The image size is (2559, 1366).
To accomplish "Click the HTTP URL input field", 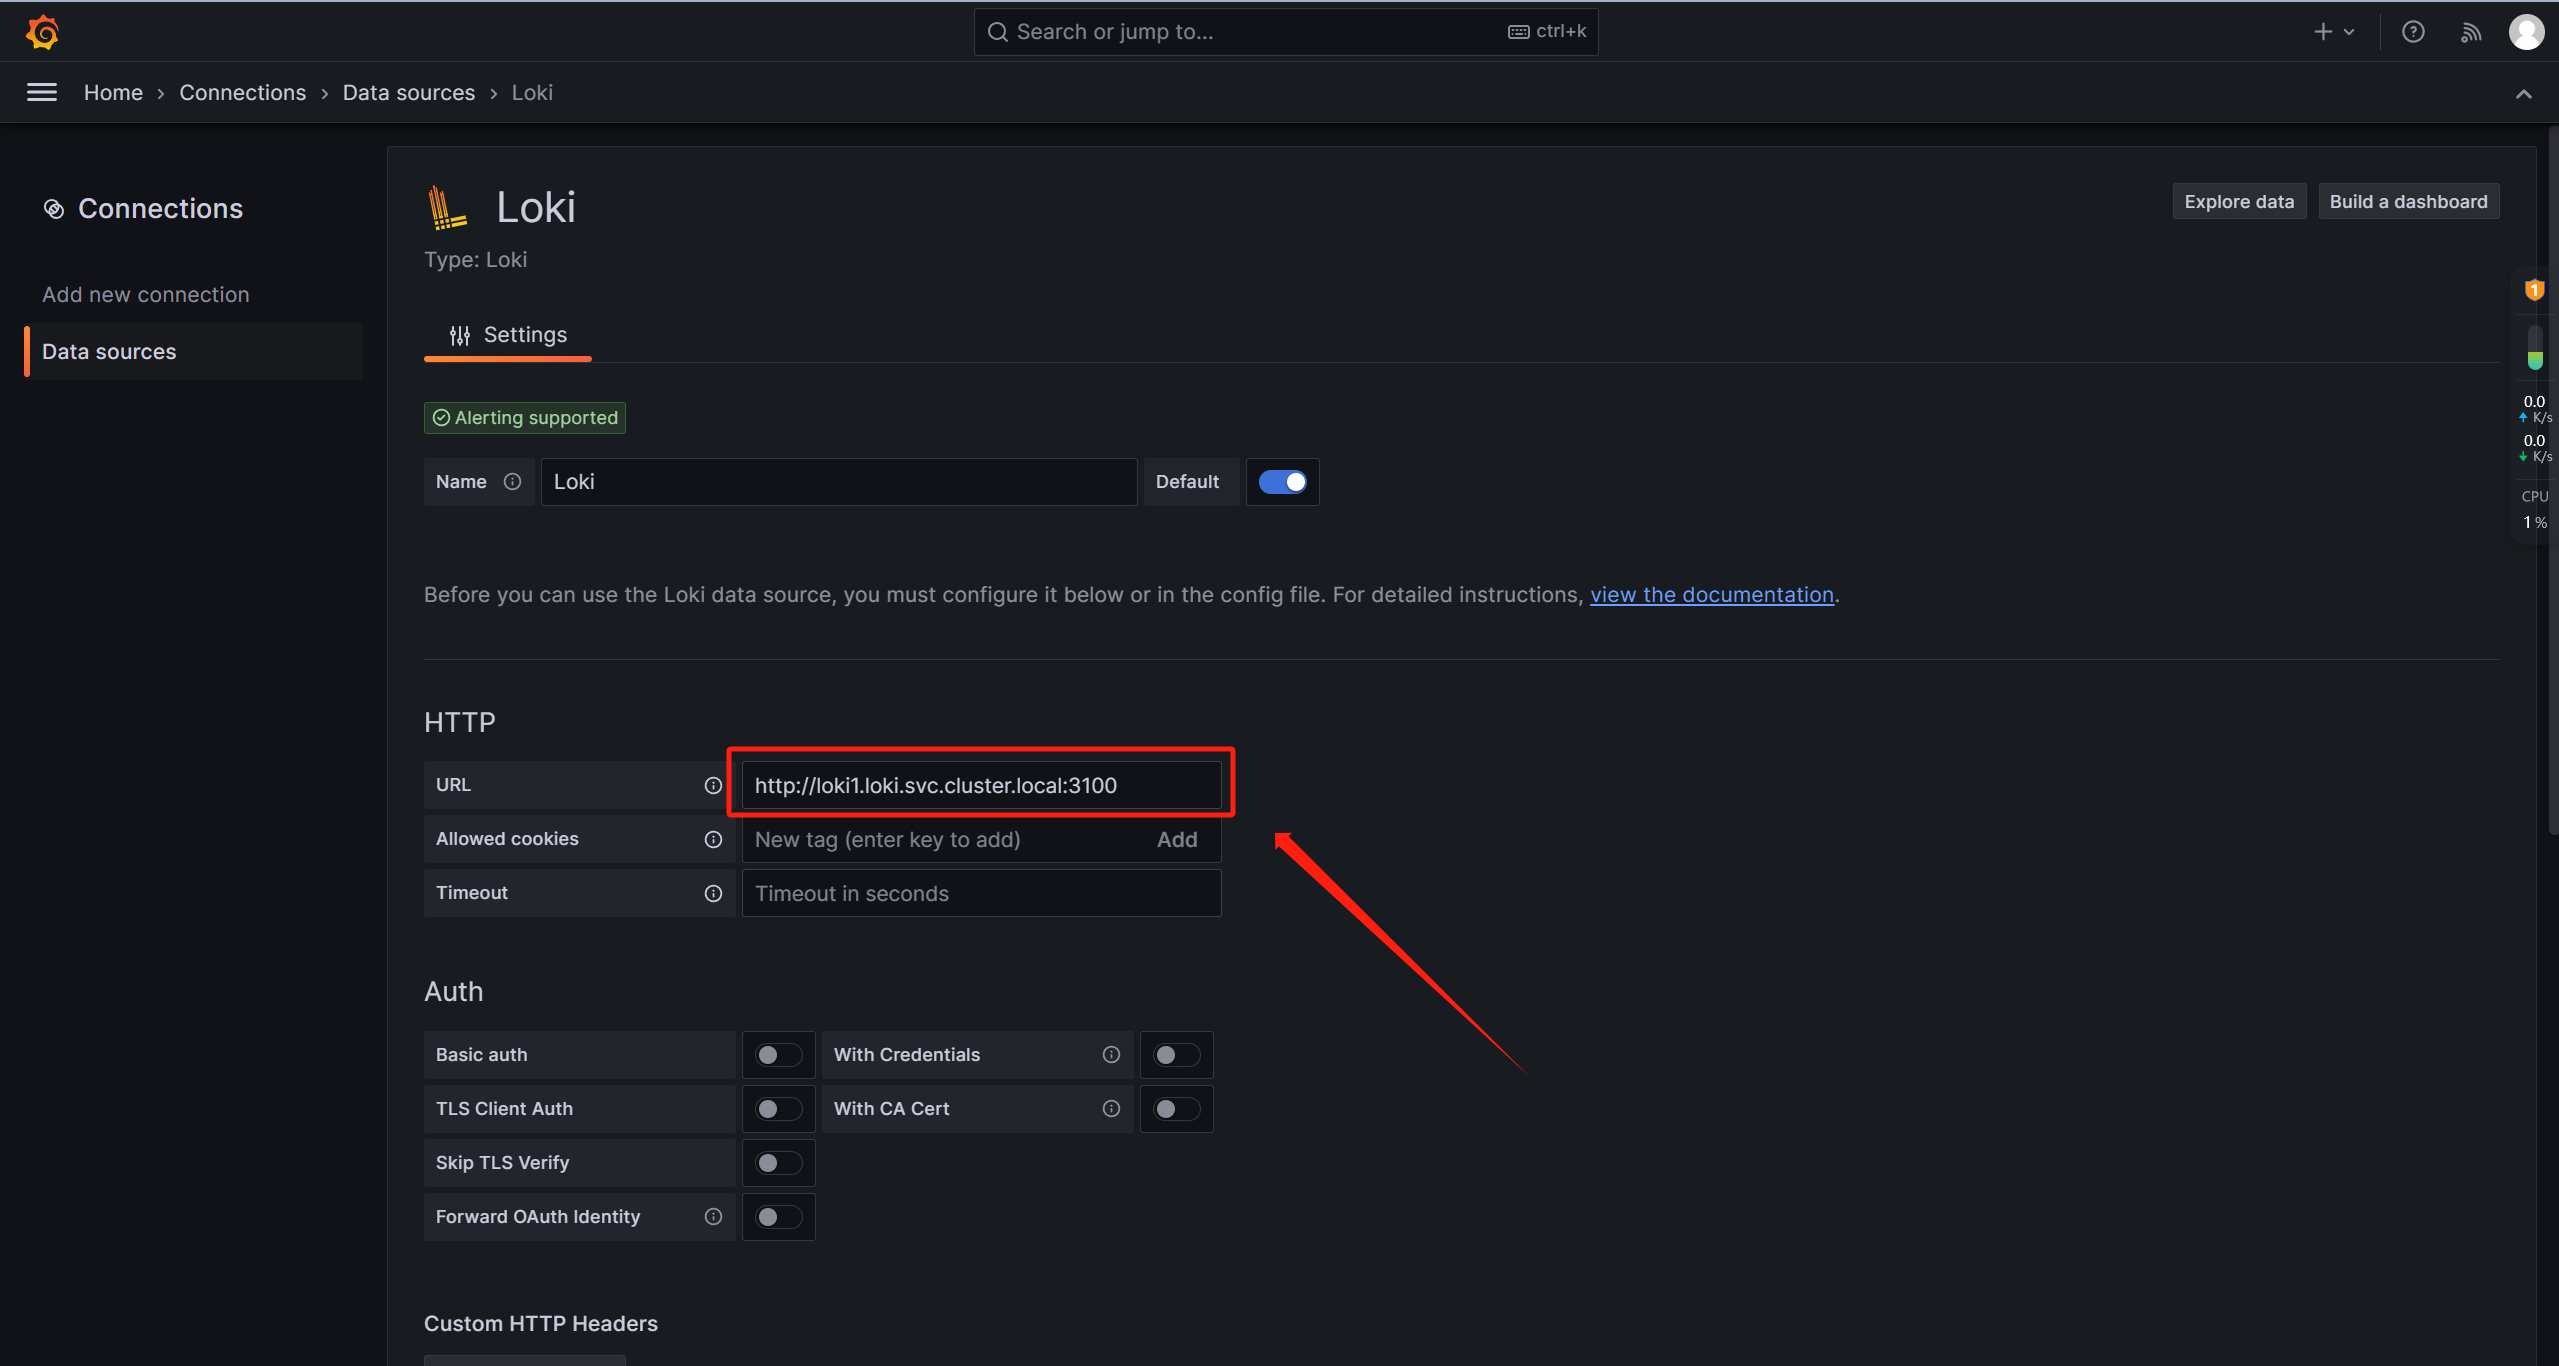I will 981,785.
